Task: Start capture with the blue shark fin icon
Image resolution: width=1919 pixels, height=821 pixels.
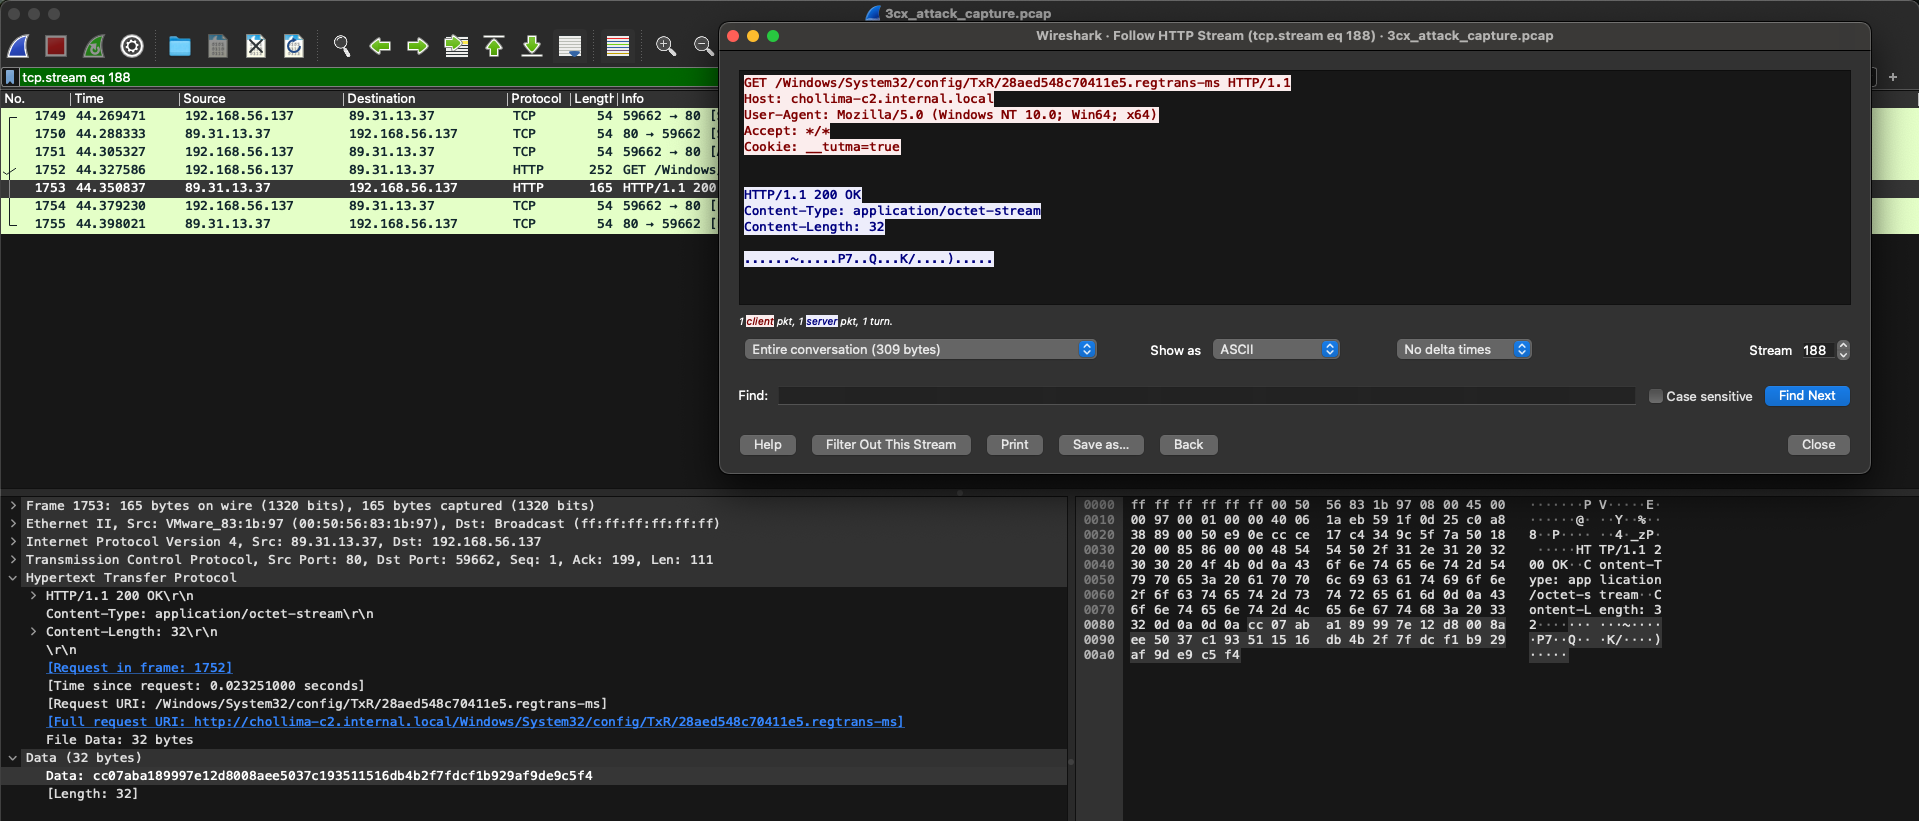Action: (x=18, y=46)
